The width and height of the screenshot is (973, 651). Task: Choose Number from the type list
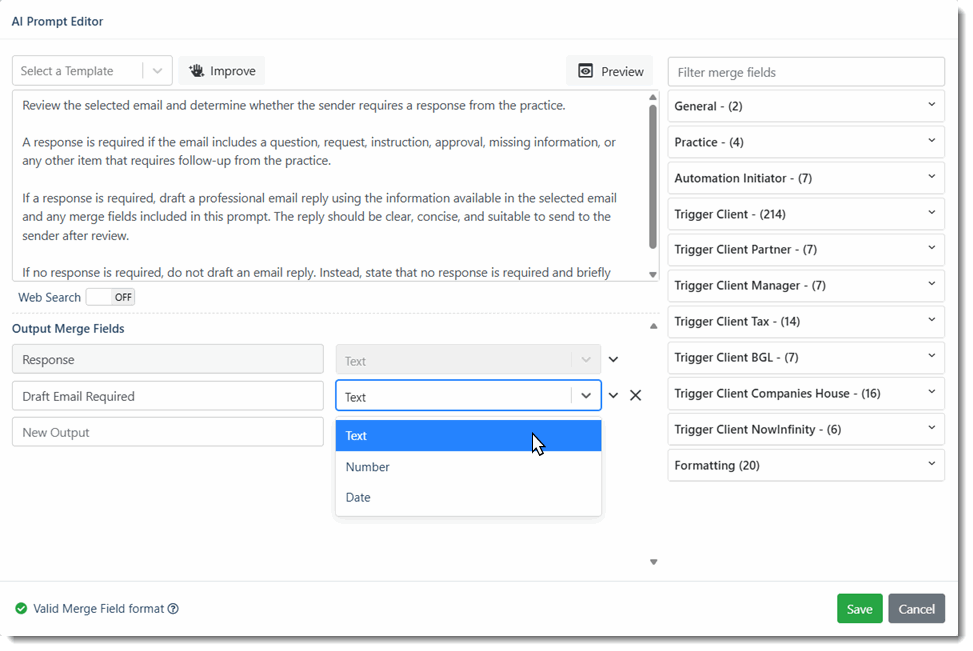coord(469,467)
